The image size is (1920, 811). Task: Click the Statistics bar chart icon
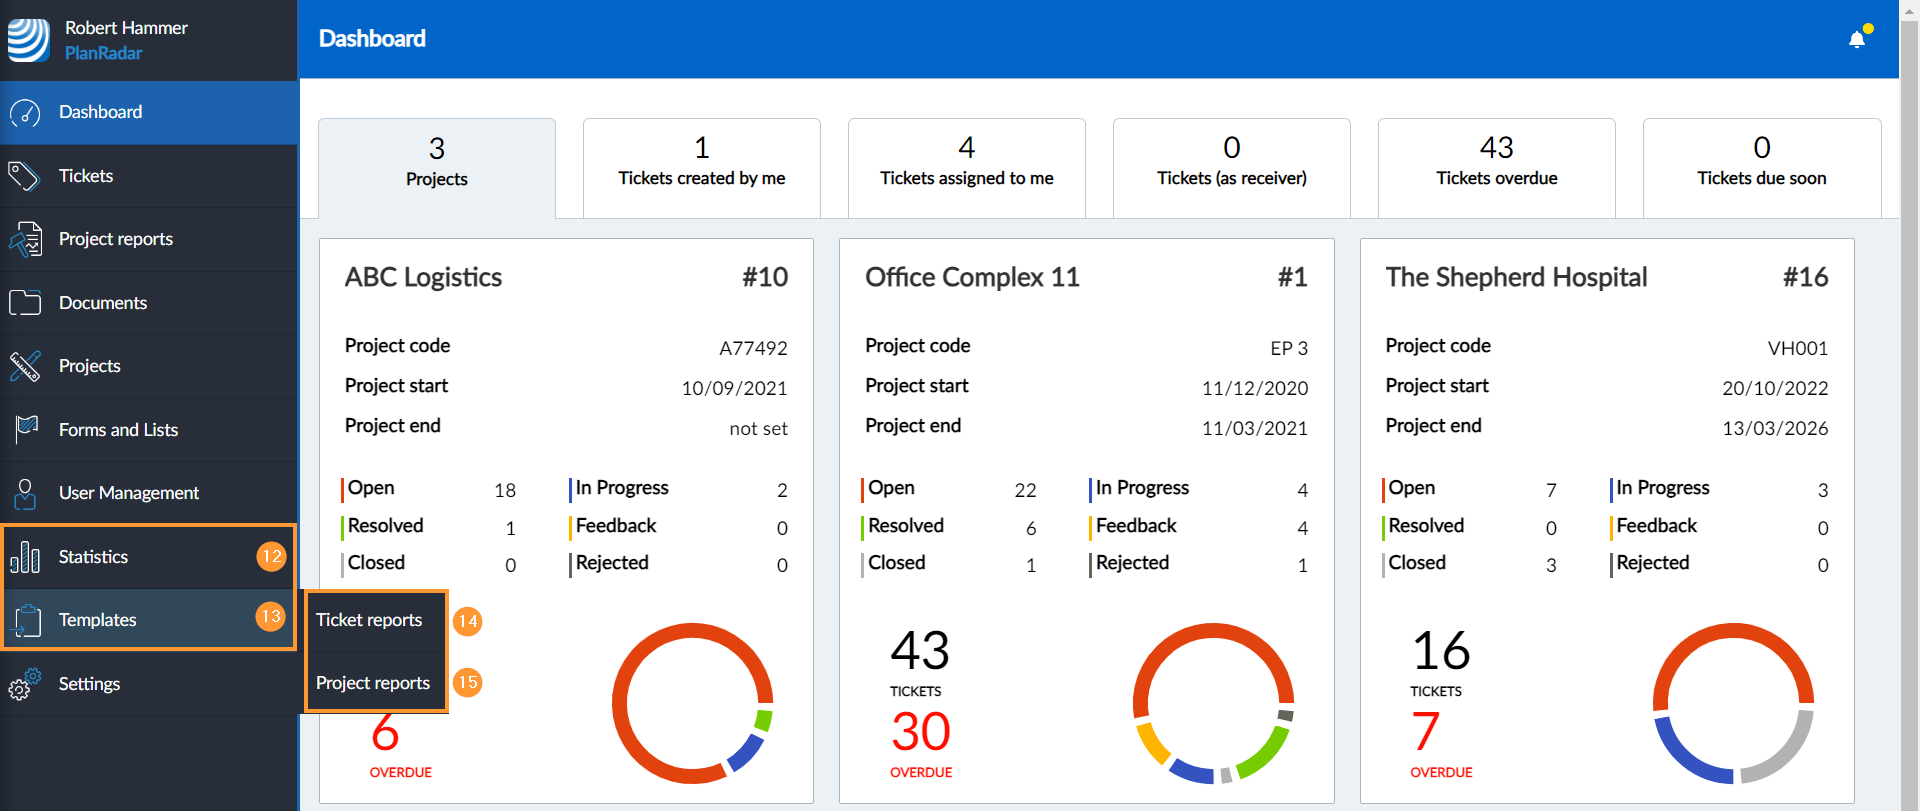(x=25, y=557)
